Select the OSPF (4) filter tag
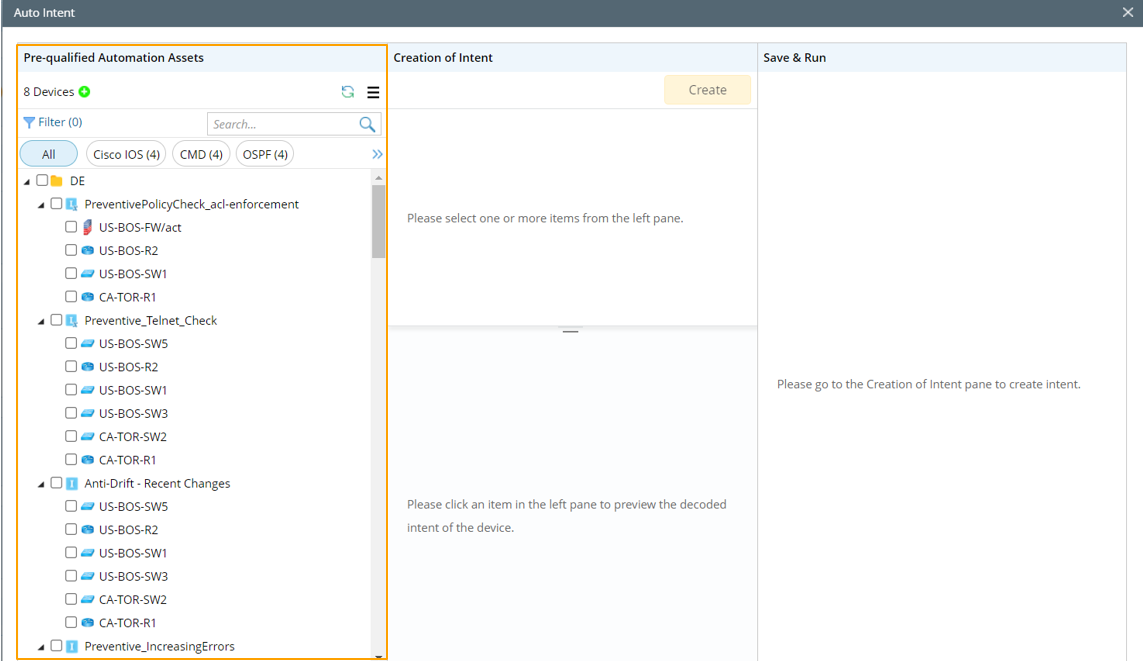The width and height of the screenshot is (1143, 661). [x=265, y=154]
